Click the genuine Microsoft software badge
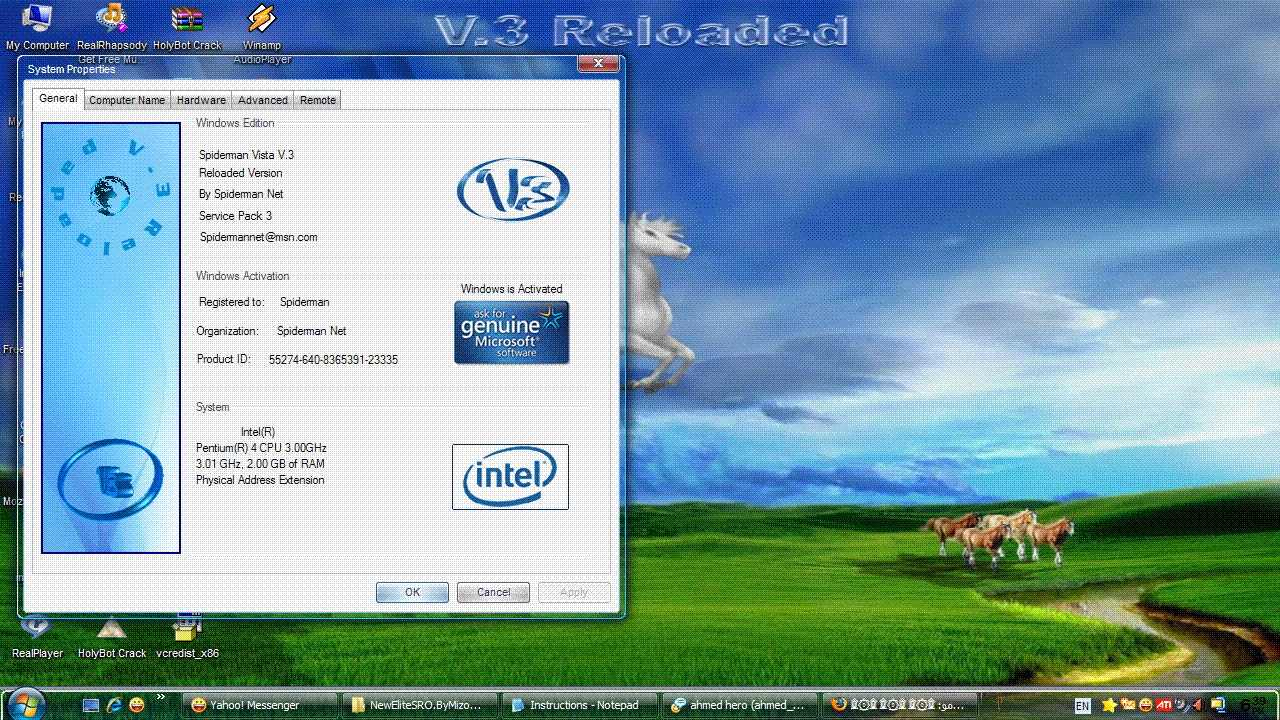 click(512, 332)
